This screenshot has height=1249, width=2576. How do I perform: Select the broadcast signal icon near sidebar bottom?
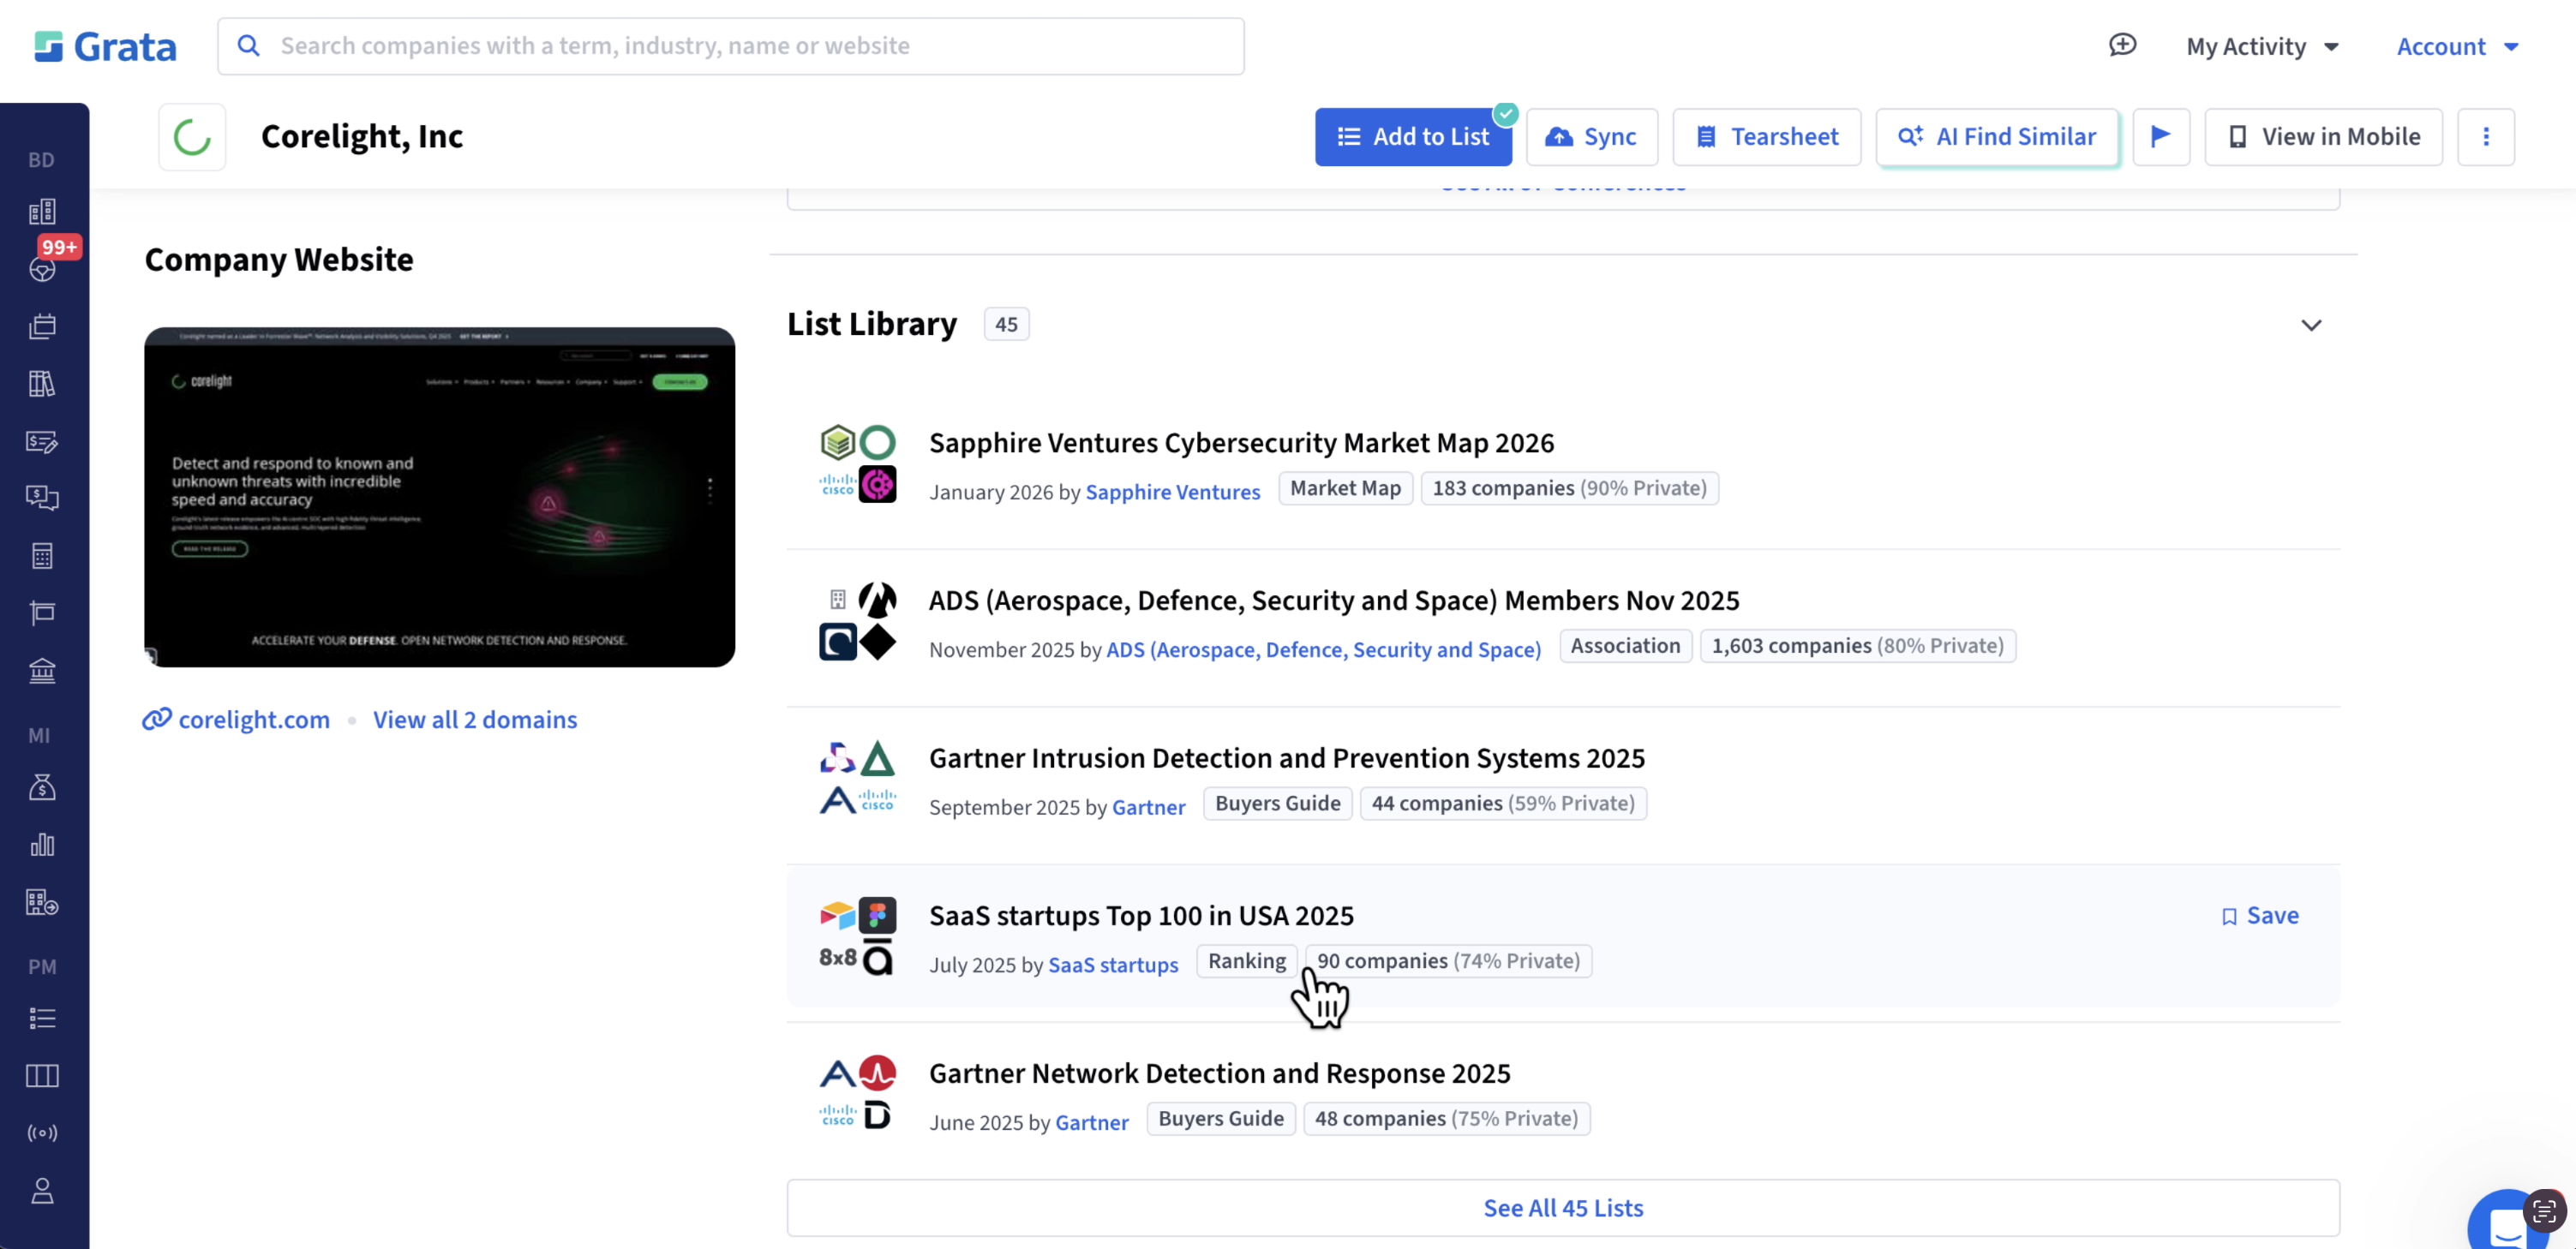pos(42,1133)
